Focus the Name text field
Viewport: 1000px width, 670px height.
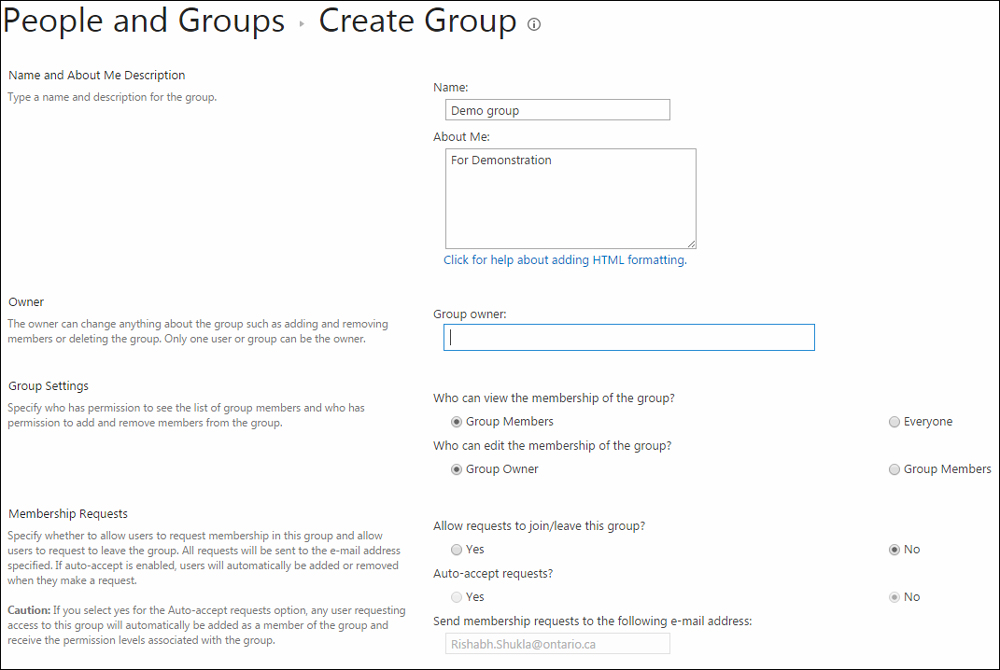click(557, 109)
